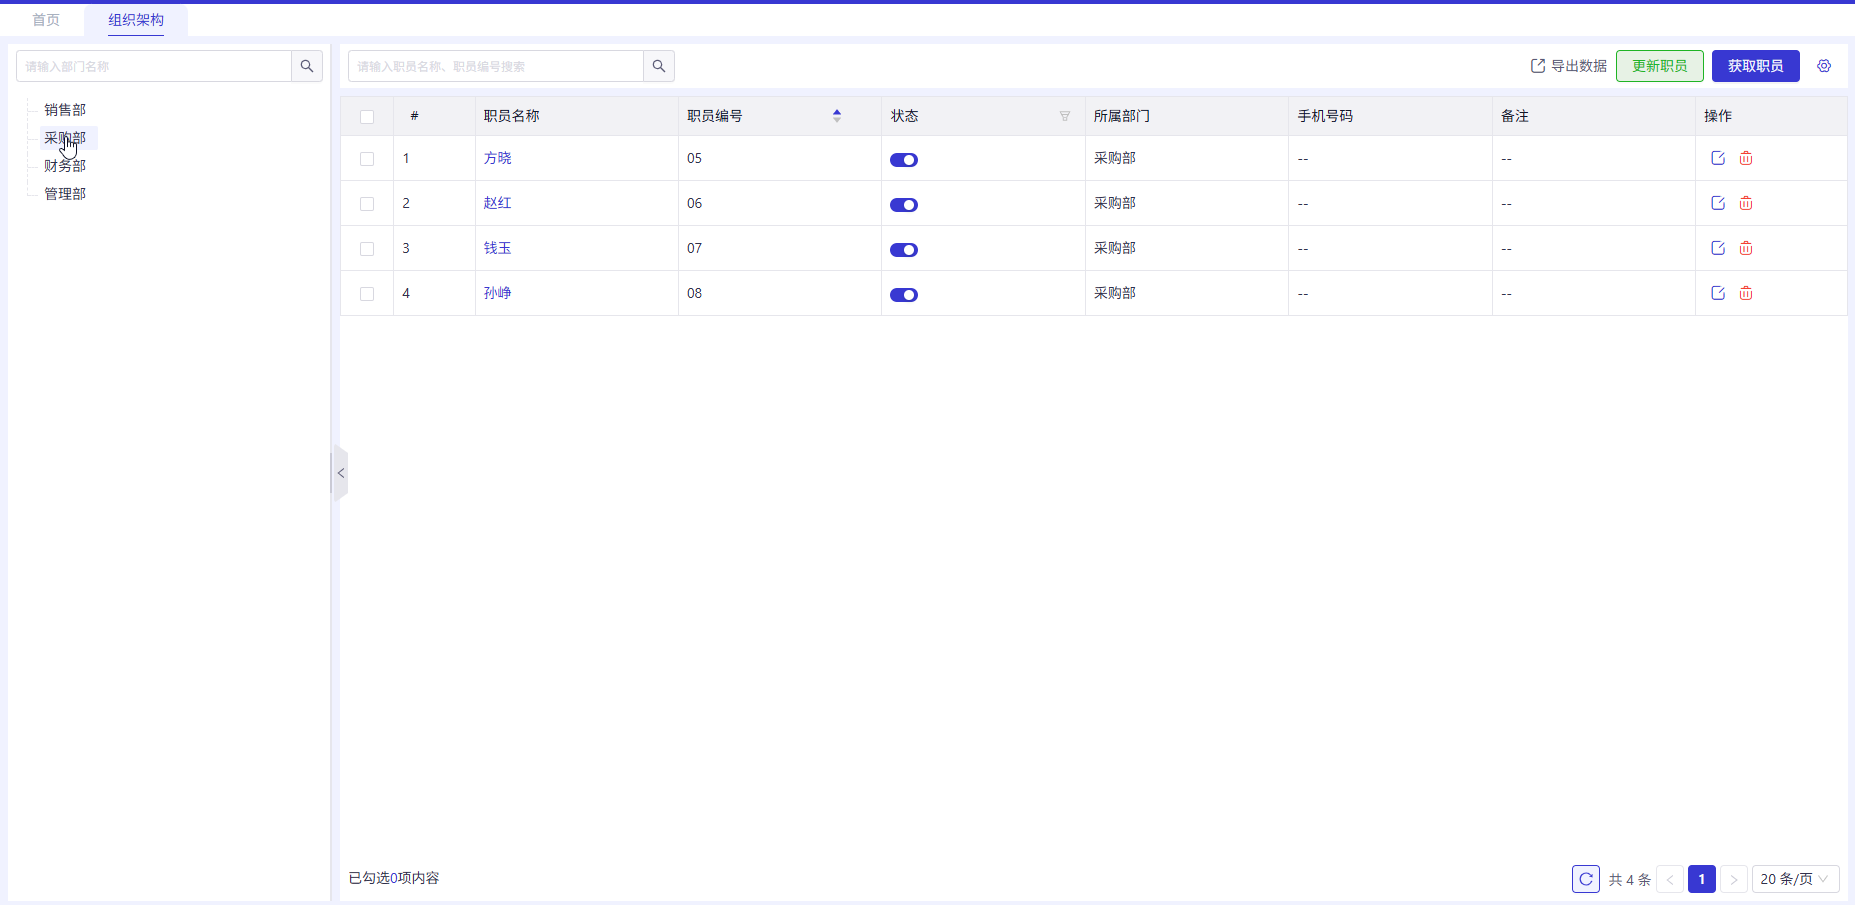Click the 共 4 条 total count text
The image size is (1855, 905).
[x=1630, y=880]
